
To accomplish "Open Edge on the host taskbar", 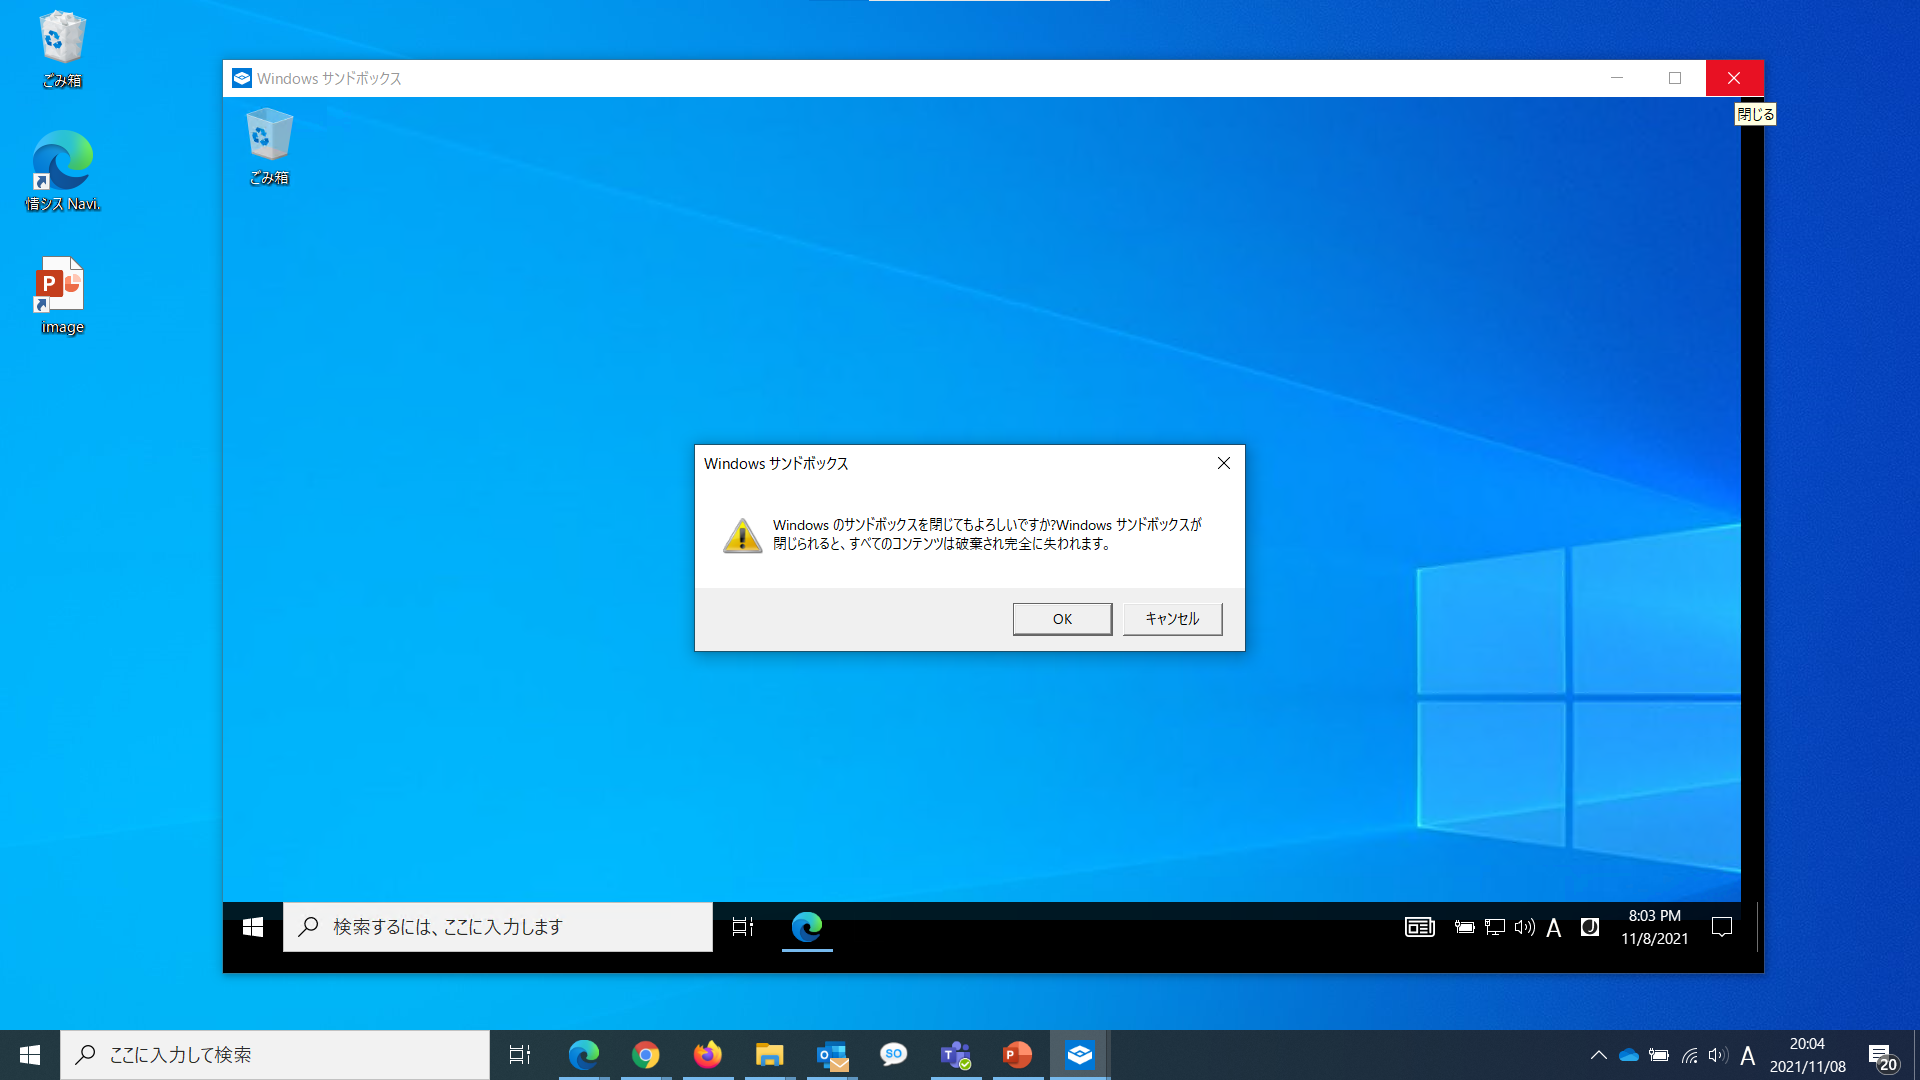I will pos(584,1055).
